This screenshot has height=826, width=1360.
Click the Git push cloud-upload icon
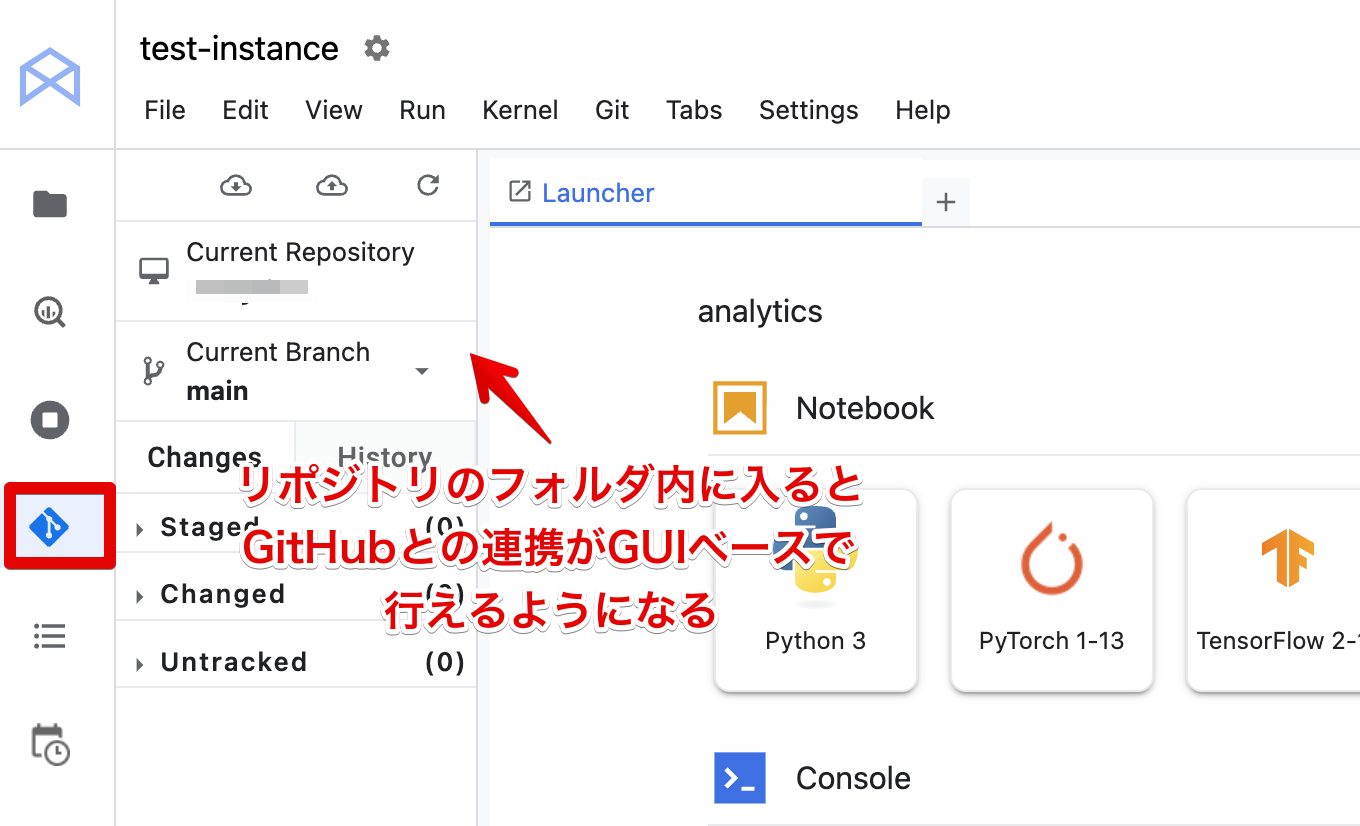(332, 185)
